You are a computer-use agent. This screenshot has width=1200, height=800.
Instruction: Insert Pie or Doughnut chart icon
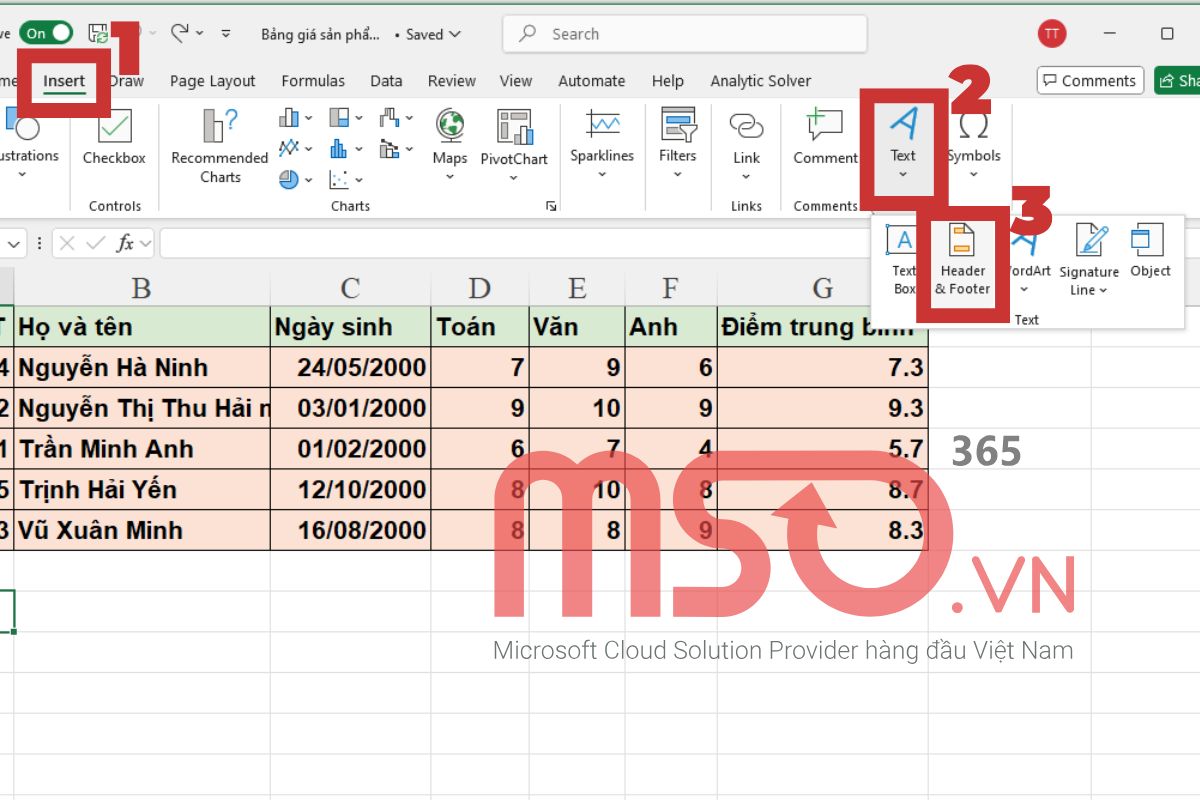[x=295, y=180]
